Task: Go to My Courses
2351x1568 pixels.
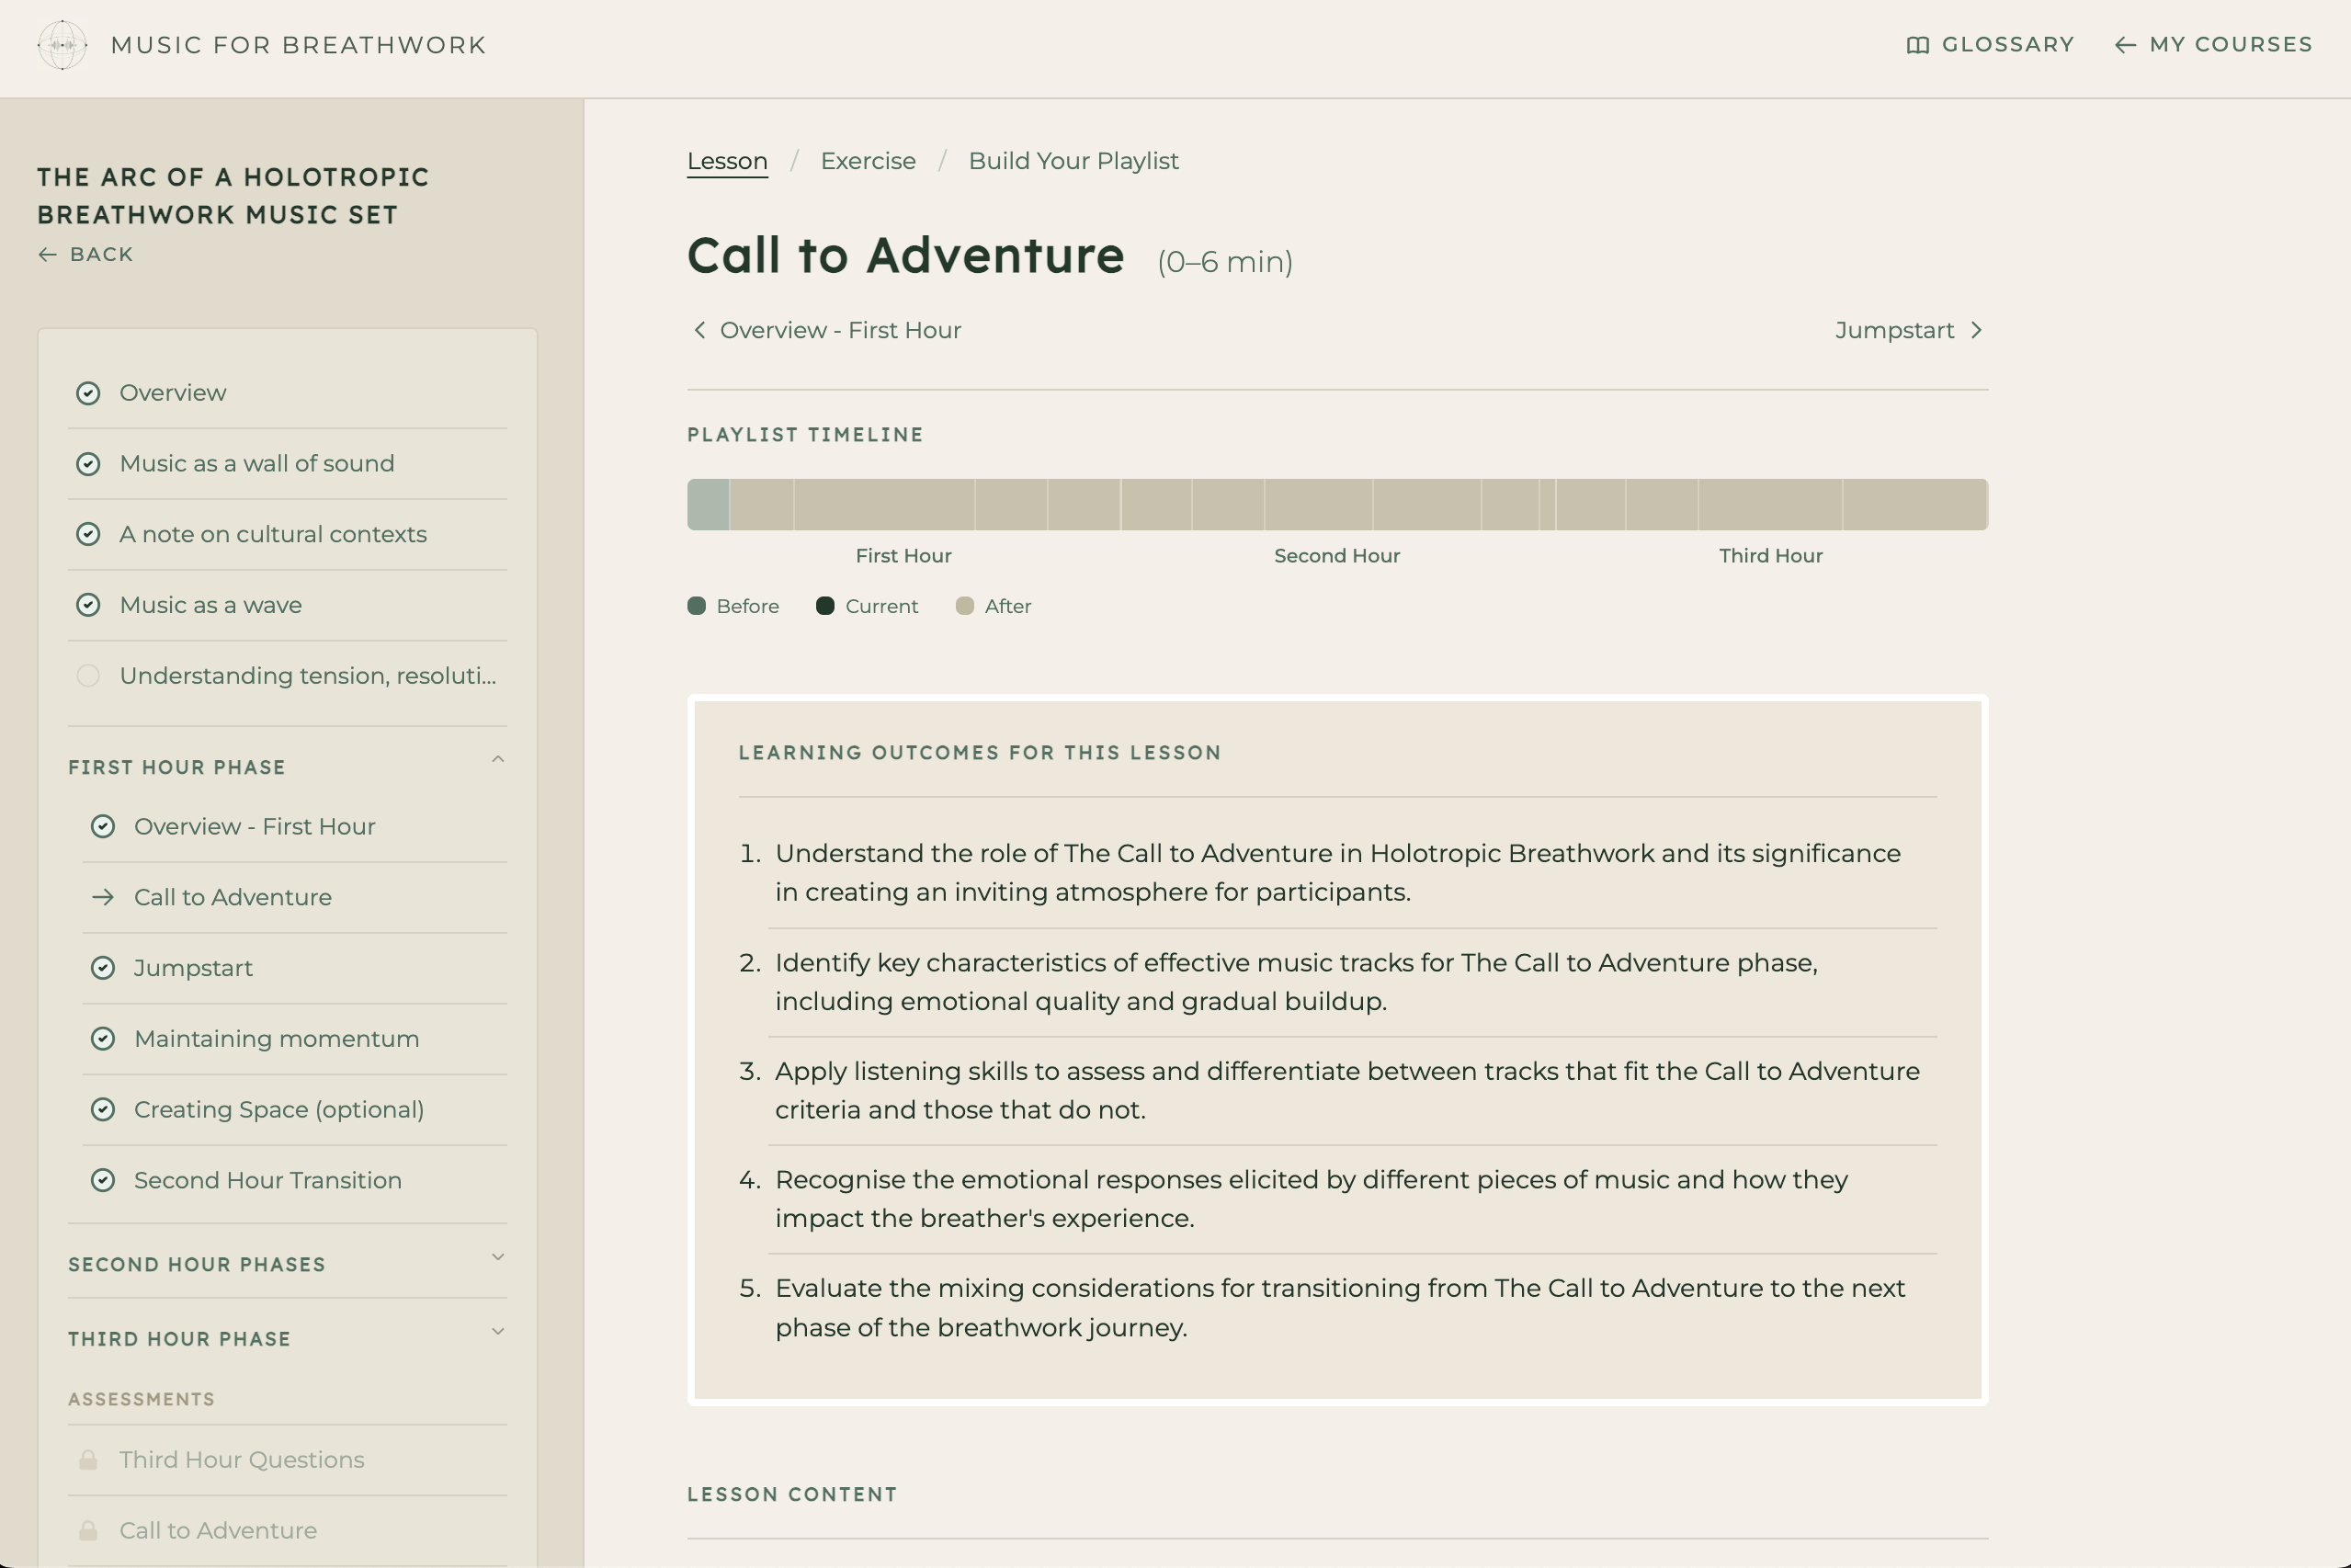Action: pyautogui.click(x=2213, y=45)
